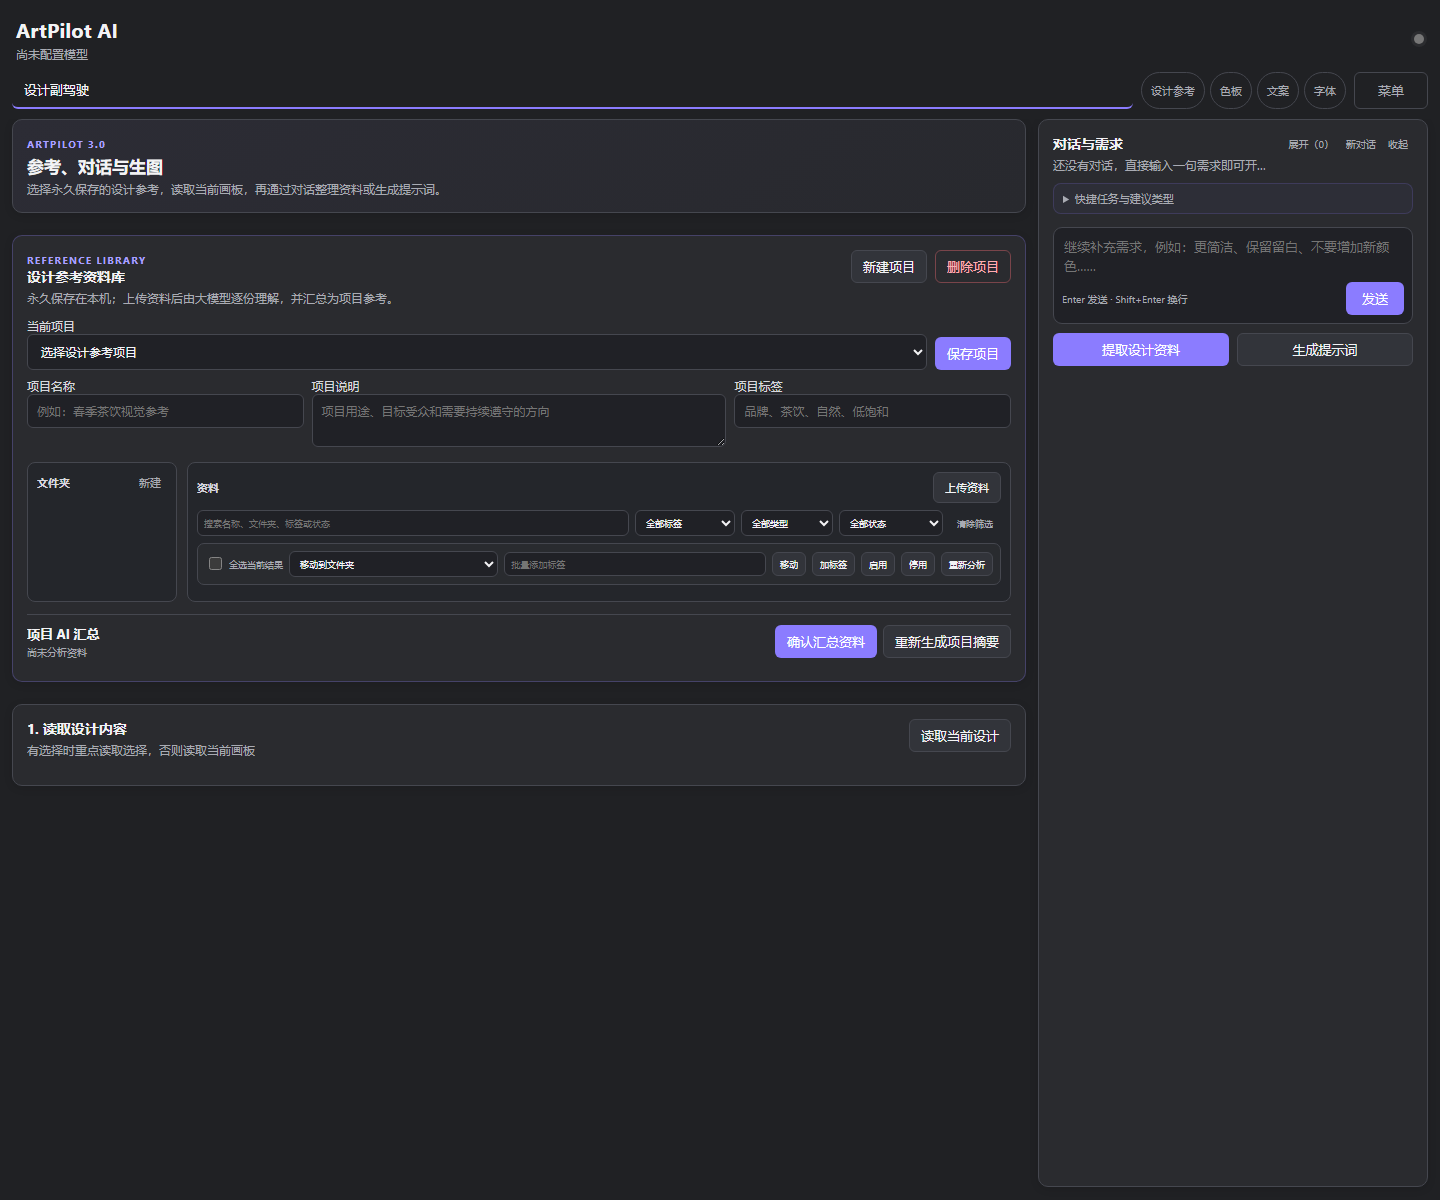Click the 提取设计资料 button
Viewport: 1440px width, 1200px height.
[1141, 350]
